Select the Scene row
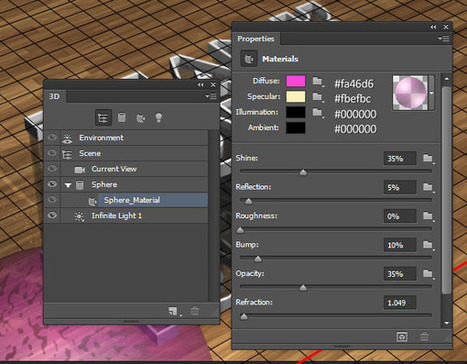 click(126, 153)
